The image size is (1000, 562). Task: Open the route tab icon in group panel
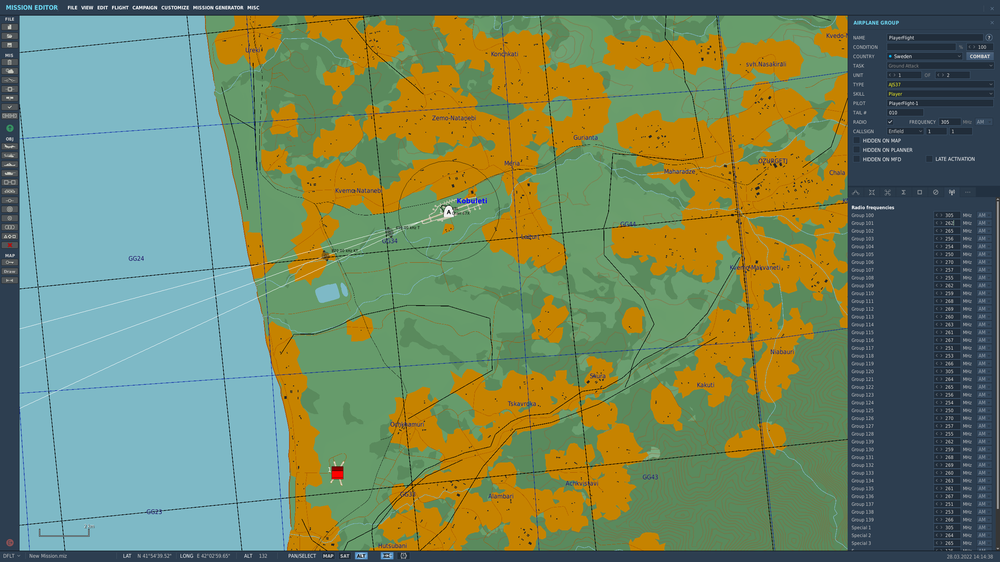856,192
